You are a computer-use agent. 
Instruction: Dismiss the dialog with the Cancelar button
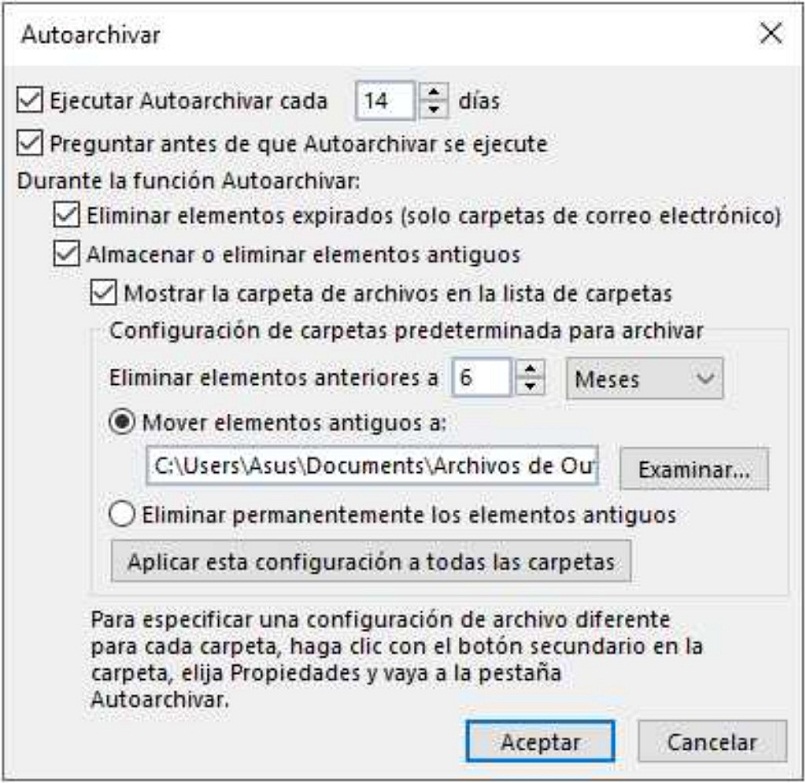(x=712, y=742)
